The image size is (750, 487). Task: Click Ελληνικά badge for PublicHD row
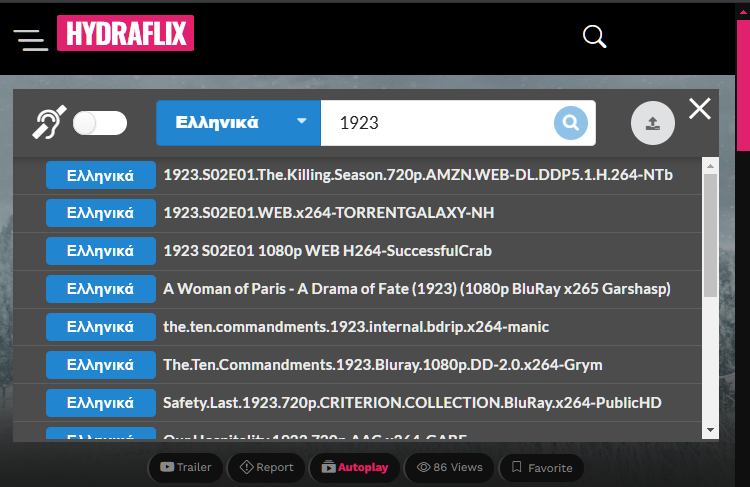(101, 403)
